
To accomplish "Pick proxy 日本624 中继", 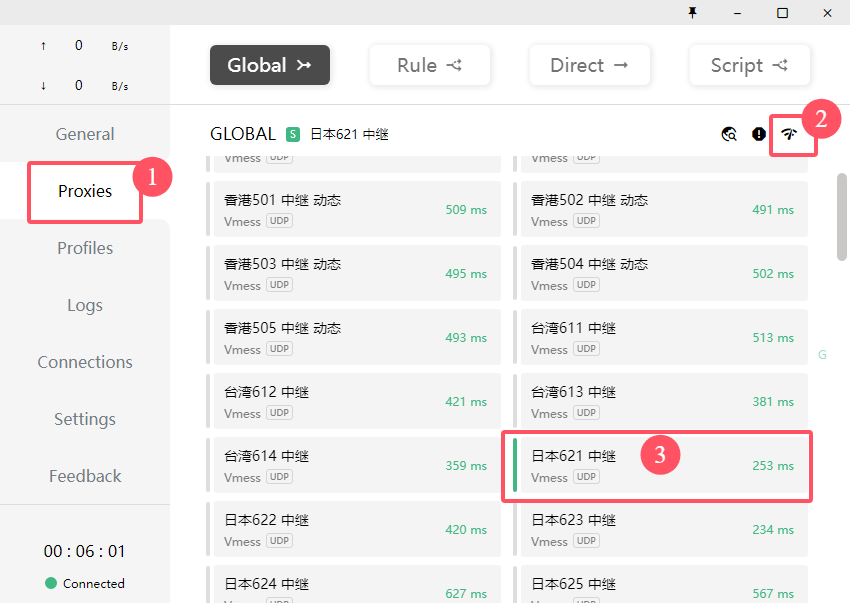I will click(x=357, y=584).
